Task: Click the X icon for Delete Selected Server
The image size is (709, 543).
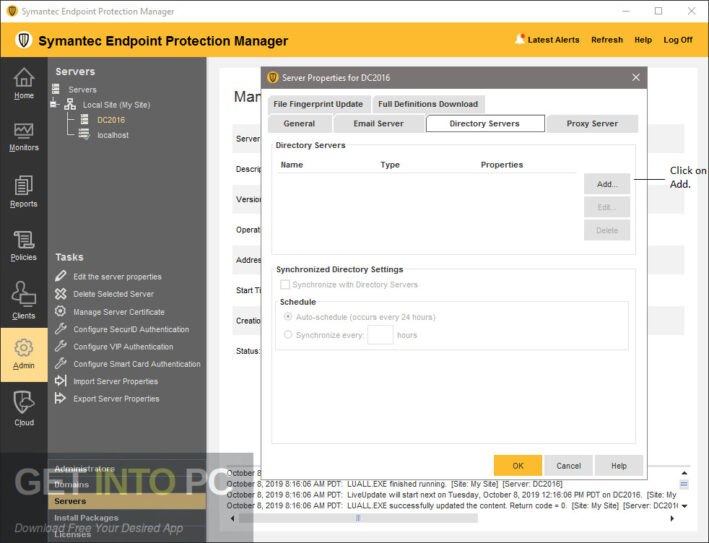Action: pyautogui.click(x=61, y=293)
